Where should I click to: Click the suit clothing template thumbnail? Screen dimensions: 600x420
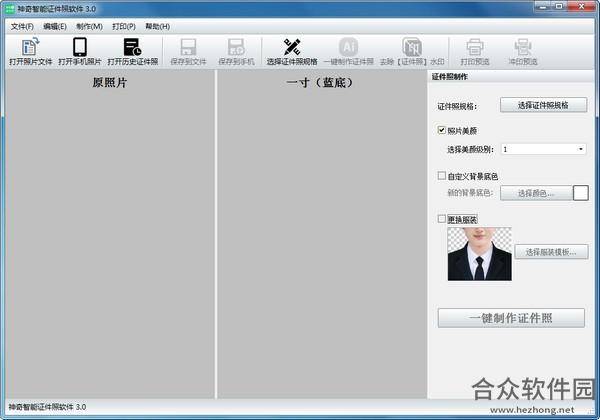tap(479, 254)
